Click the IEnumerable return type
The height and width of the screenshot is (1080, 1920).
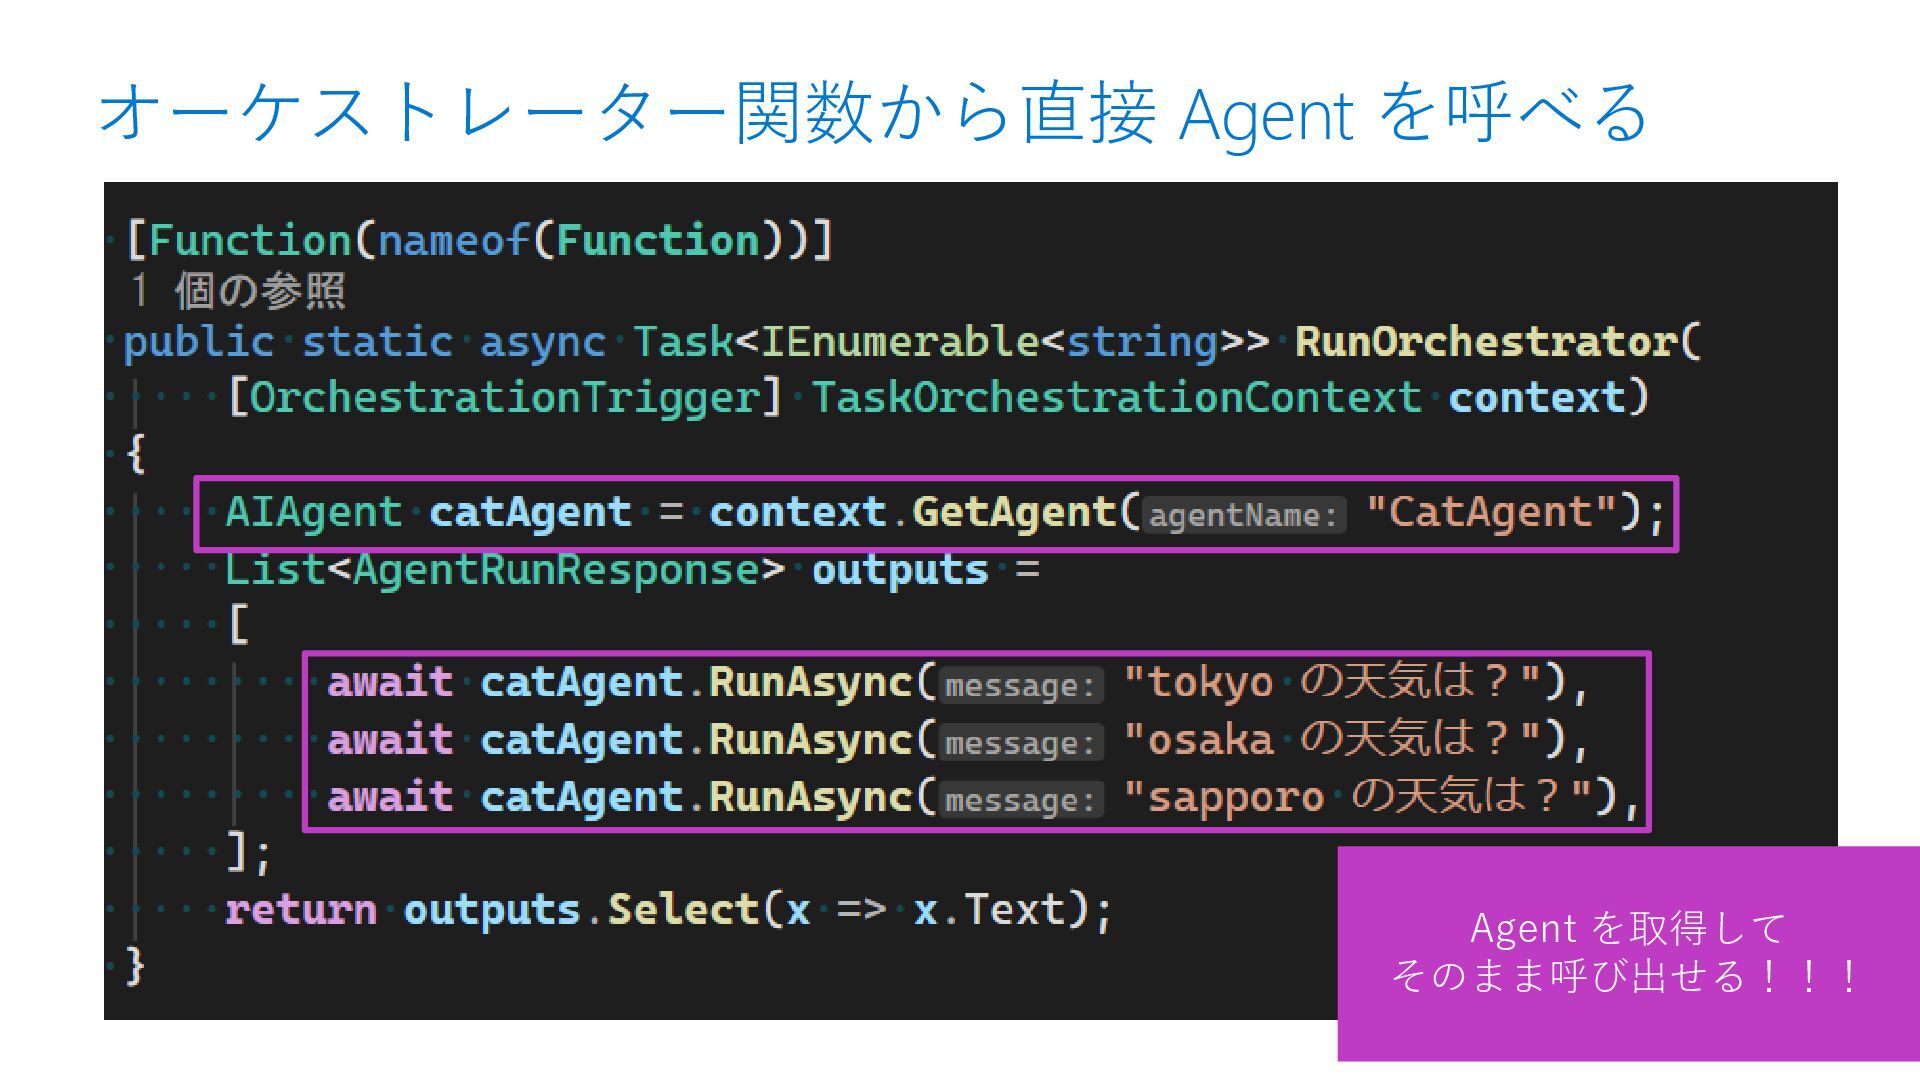900,342
